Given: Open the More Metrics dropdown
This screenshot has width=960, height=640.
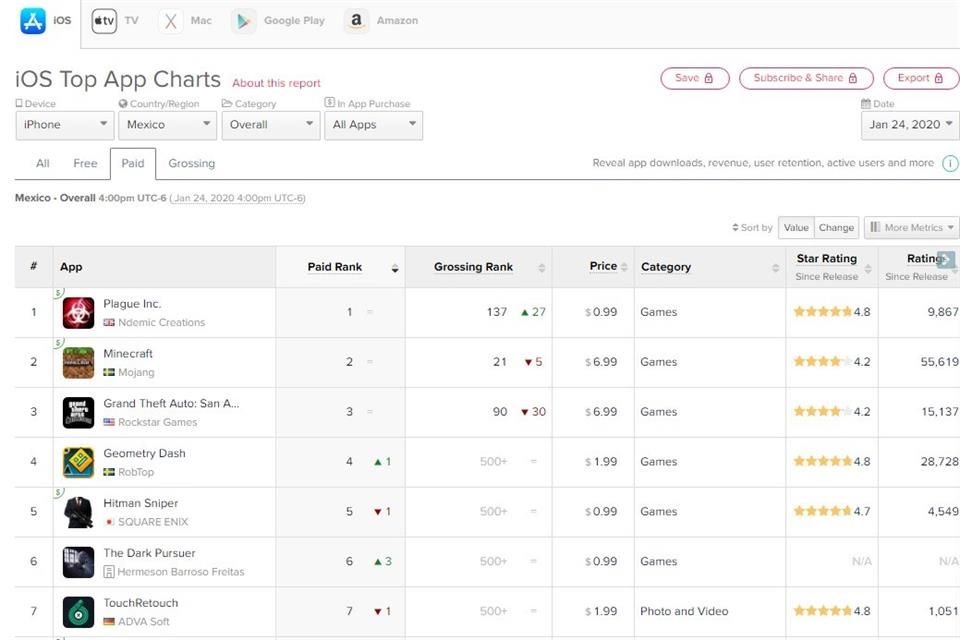Looking at the screenshot, I should pos(911,228).
